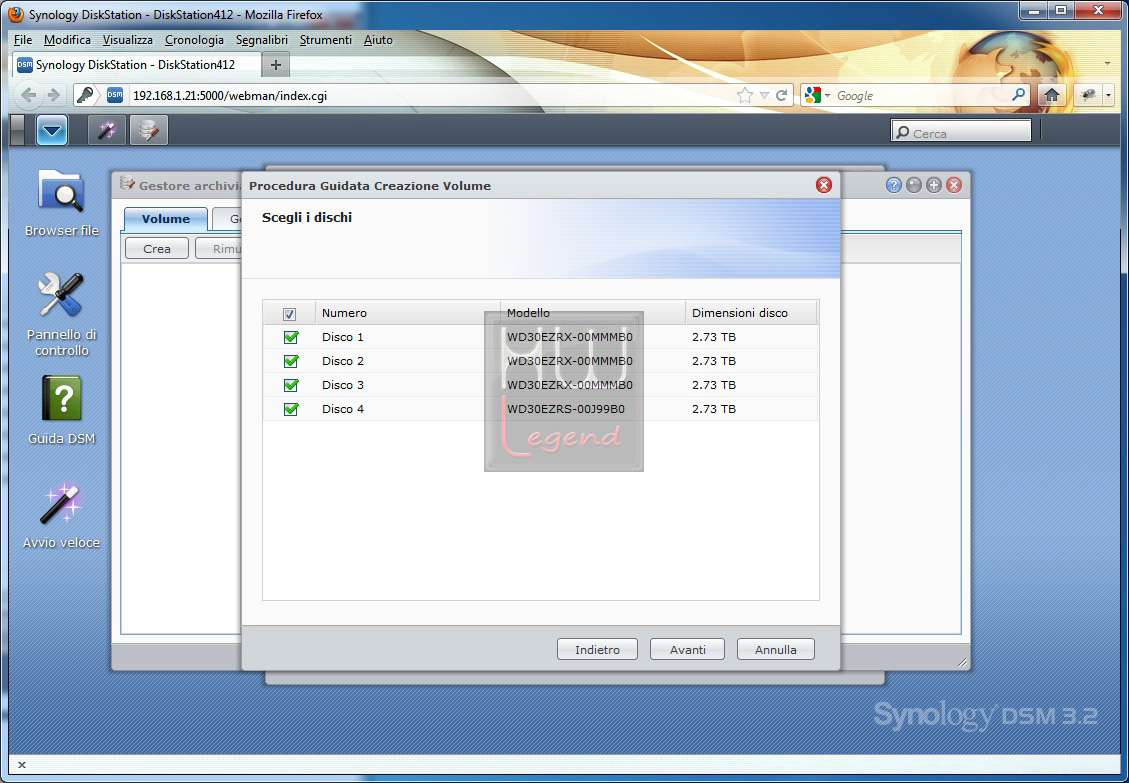
Task: Switch to the Volume tab
Action: pyautogui.click(x=166, y=219)
